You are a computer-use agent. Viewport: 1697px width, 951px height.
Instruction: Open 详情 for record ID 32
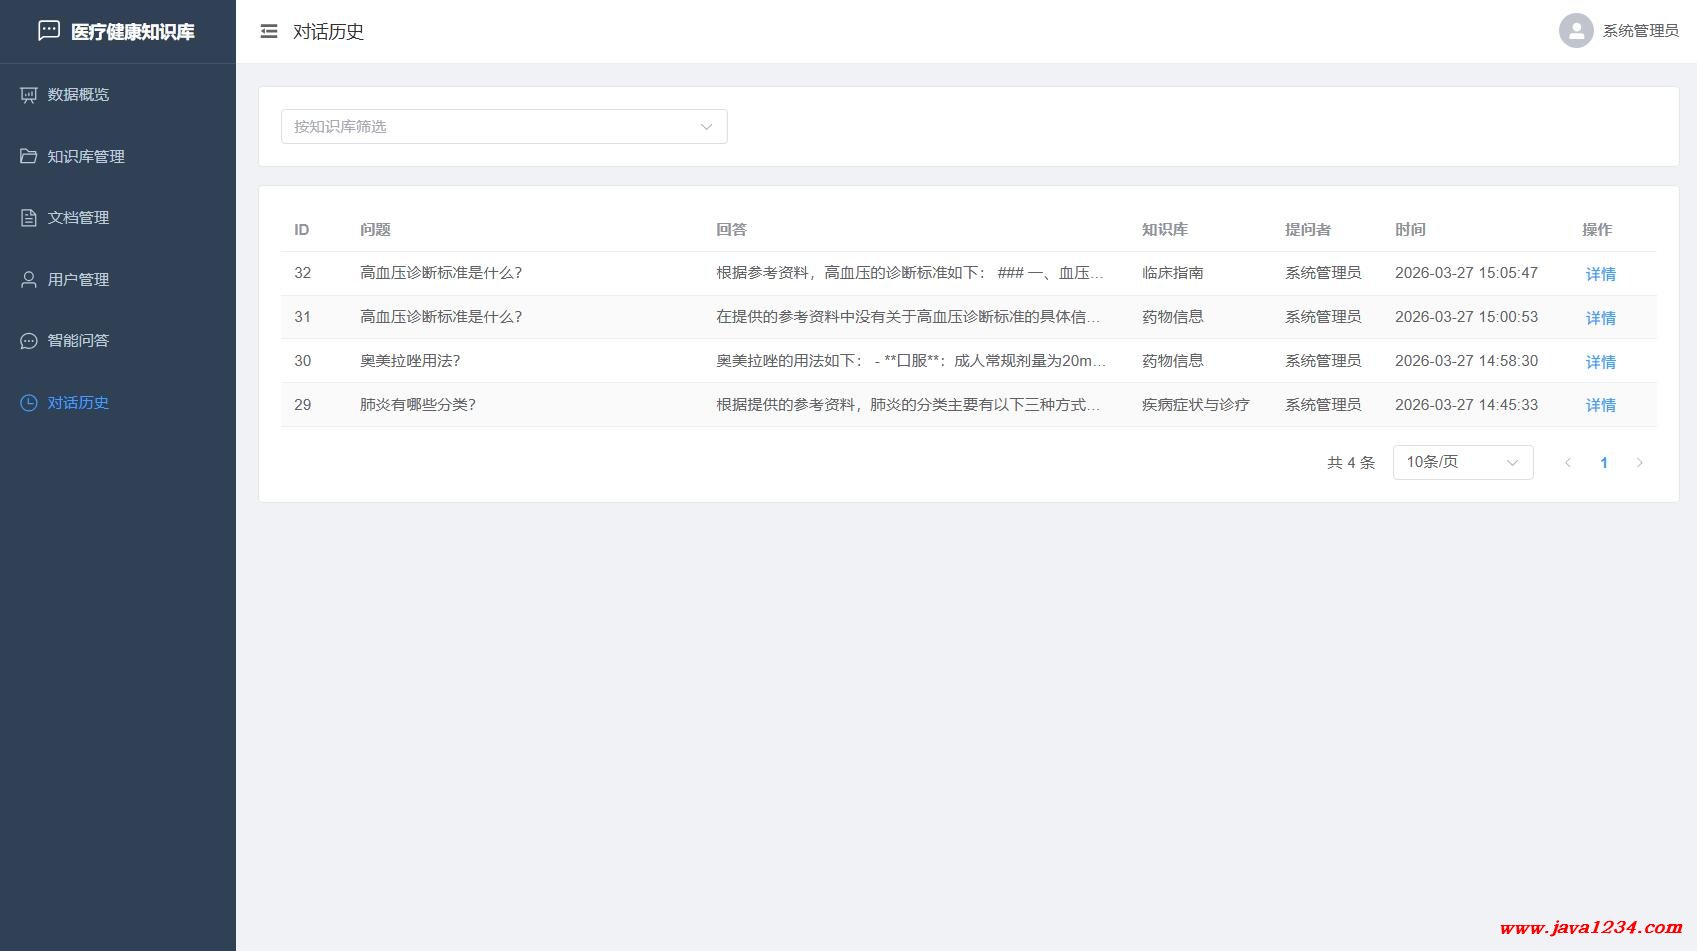pyautogui.click(x=1600, y=274)
